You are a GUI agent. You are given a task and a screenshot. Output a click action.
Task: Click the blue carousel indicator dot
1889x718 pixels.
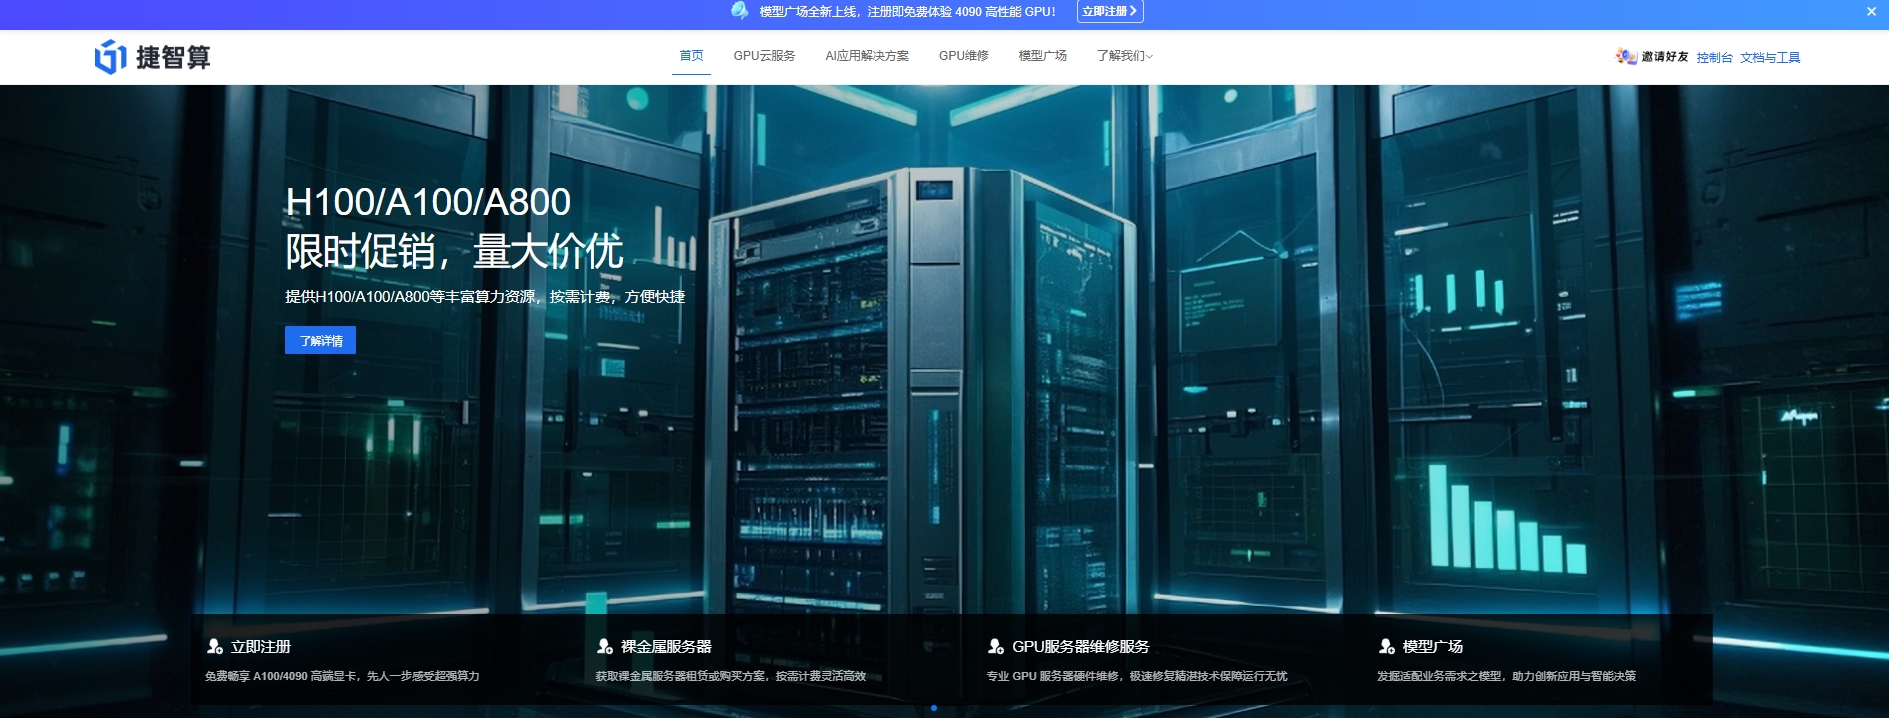click(x=934, y=708)
